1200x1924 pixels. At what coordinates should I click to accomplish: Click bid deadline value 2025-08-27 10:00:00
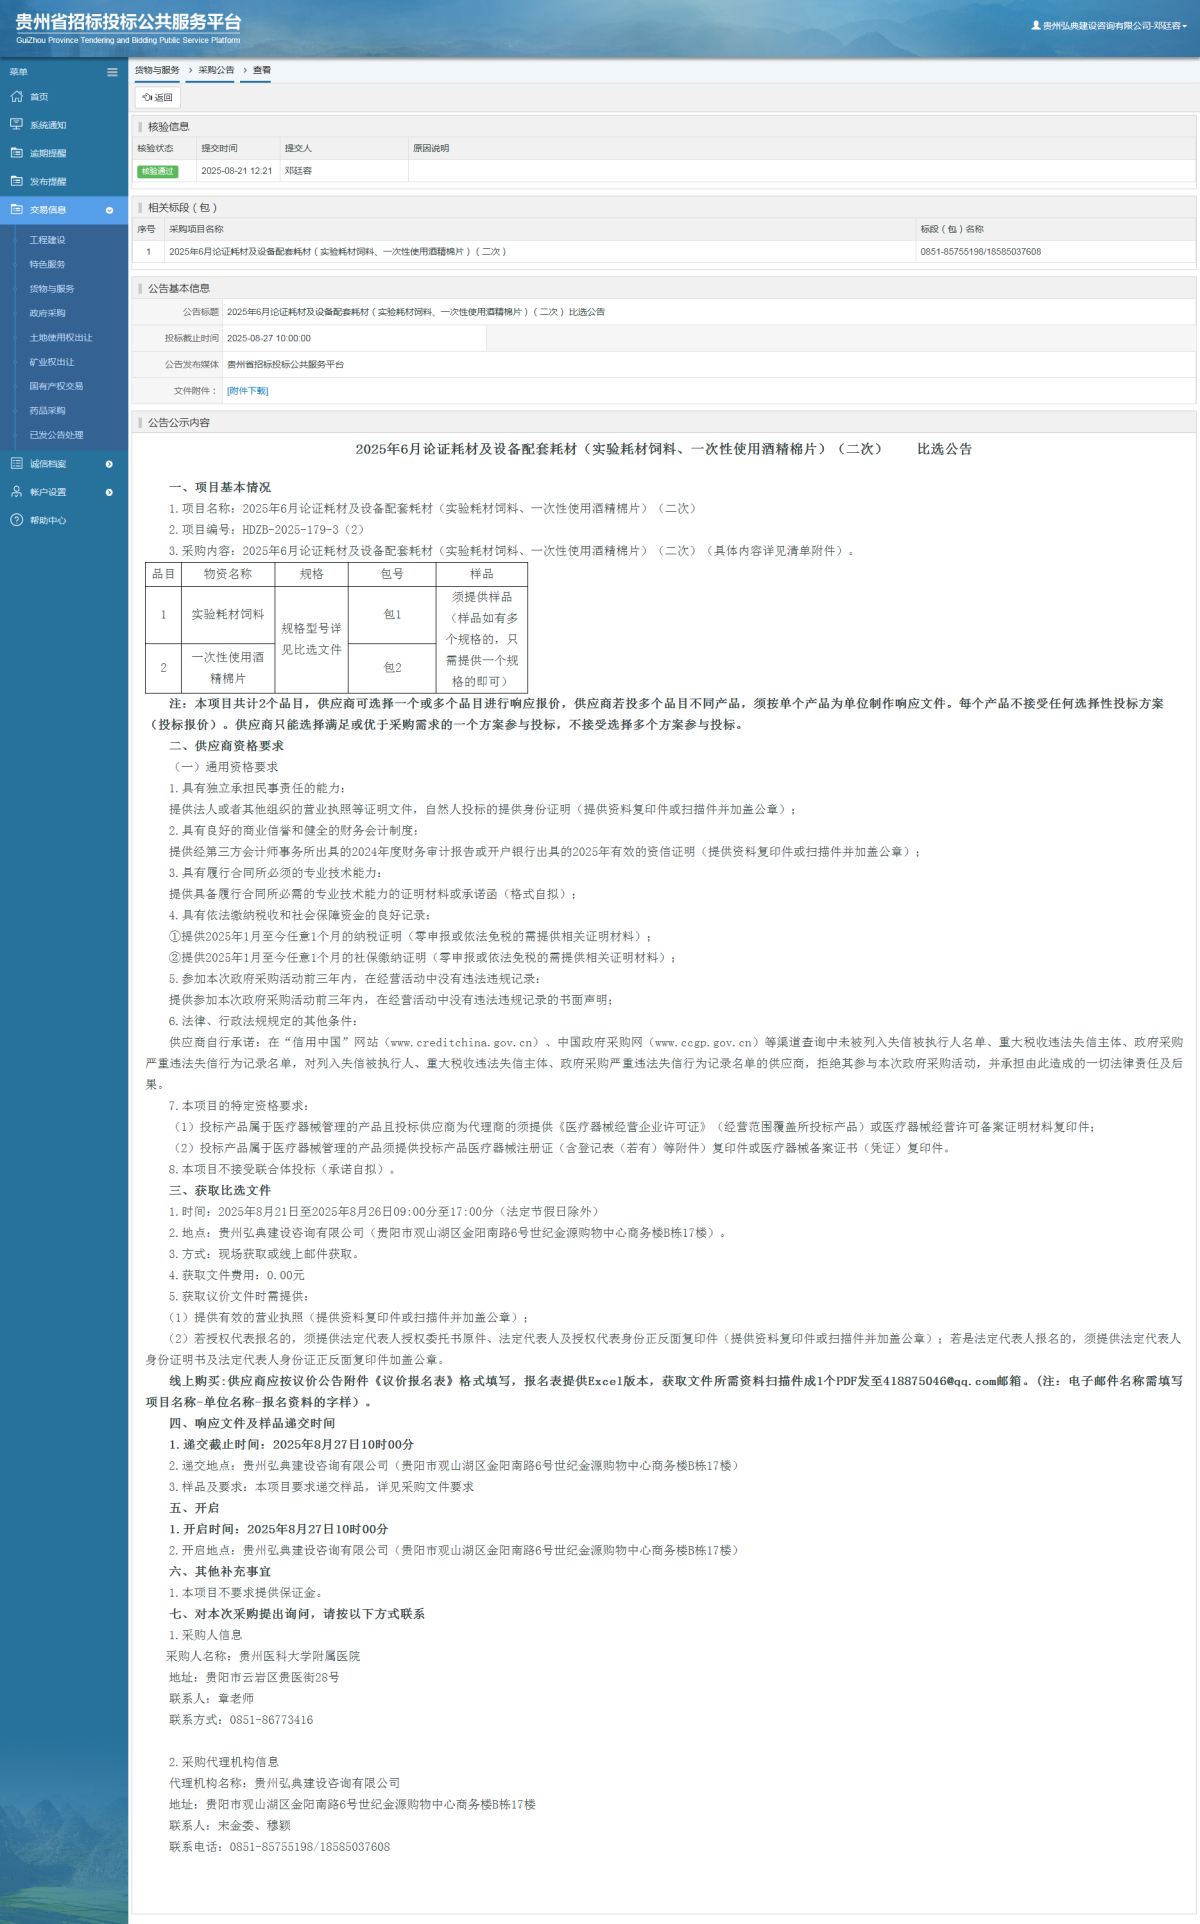(x=269, y=338)
